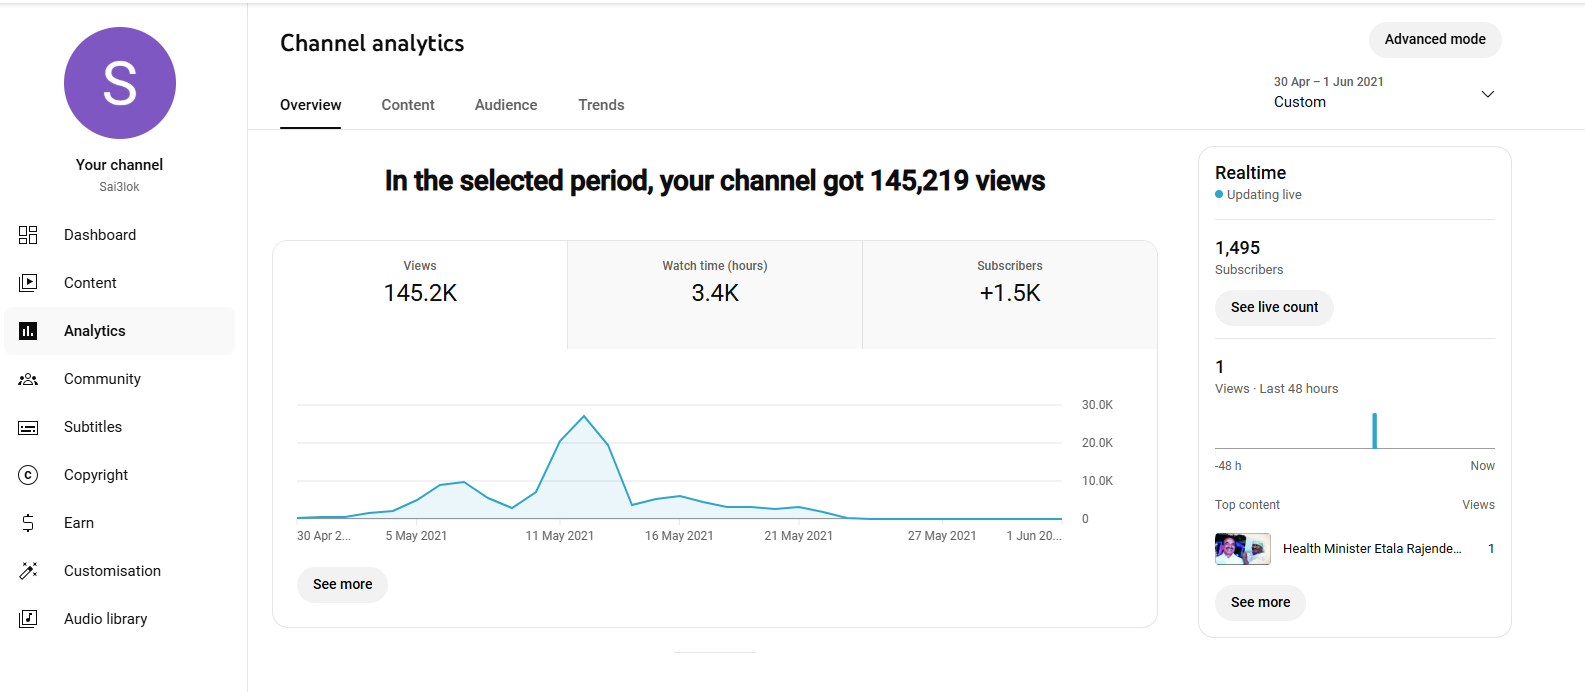Click the Dashboard grid icon
The image size is (1585, 692).
pos(28,235)
